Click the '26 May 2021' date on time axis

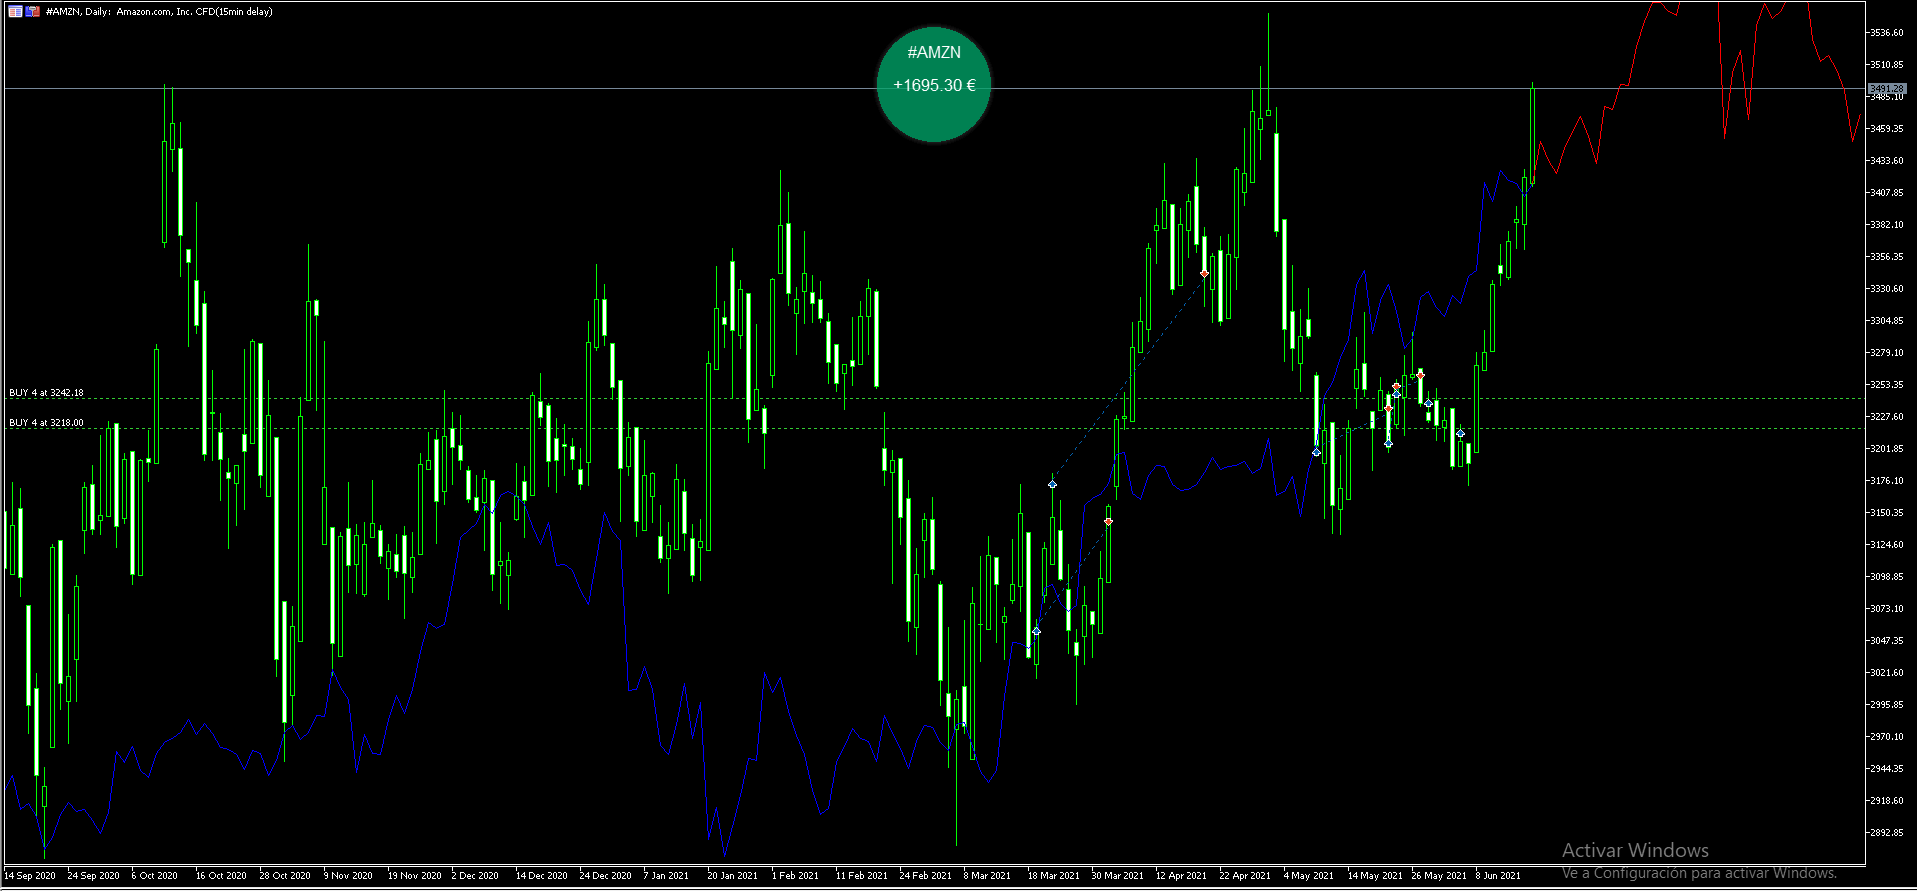(1439, 876)
